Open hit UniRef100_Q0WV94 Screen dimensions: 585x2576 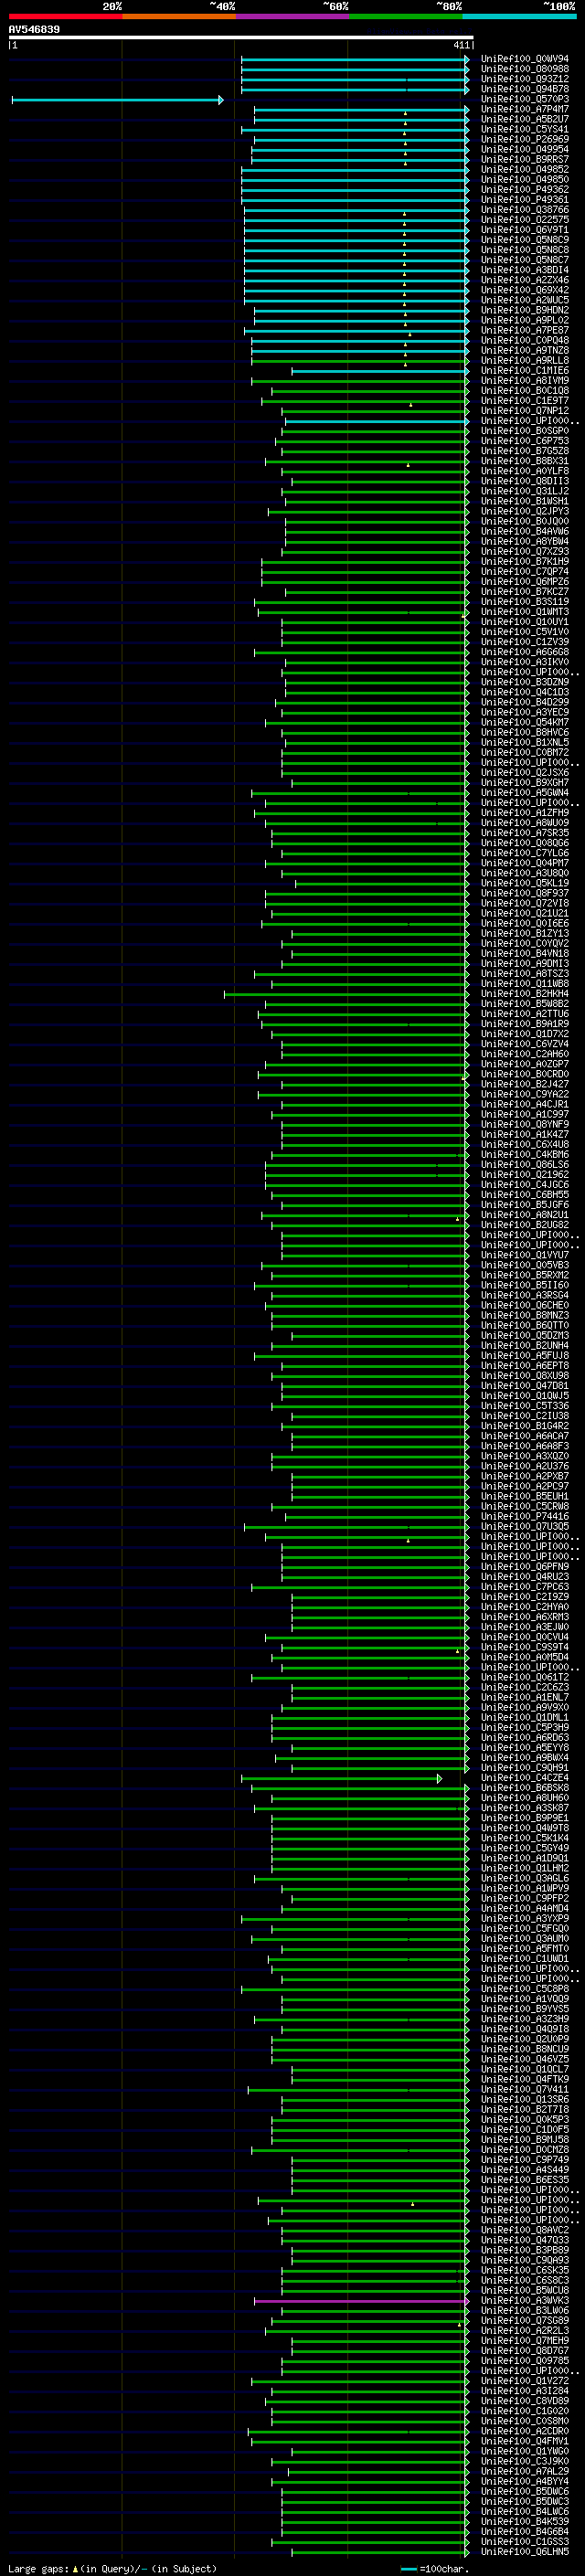click(525, 60)
